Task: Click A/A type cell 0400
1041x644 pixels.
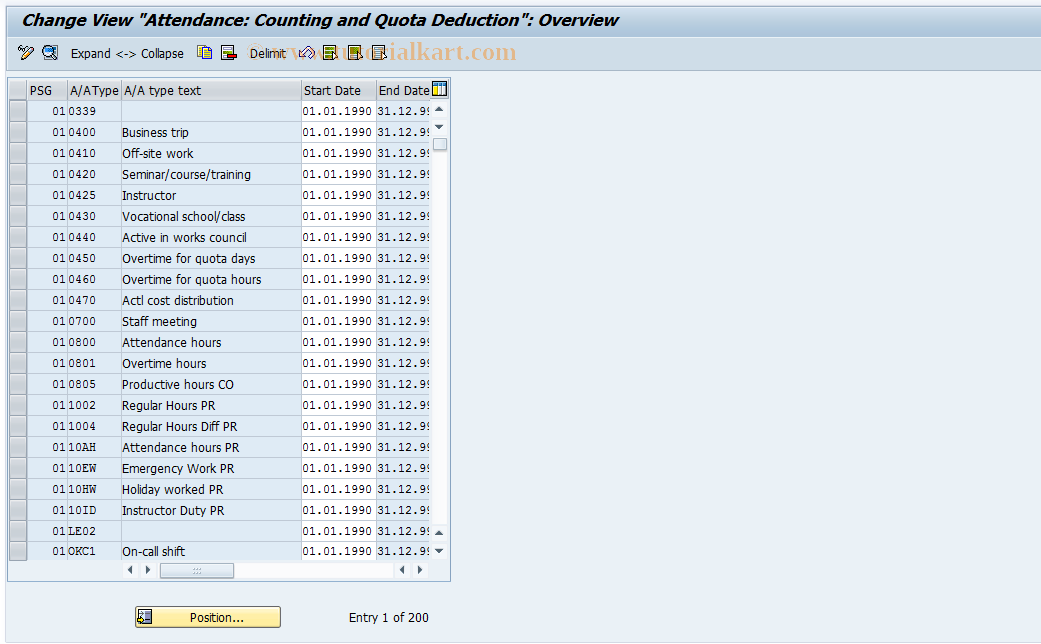Action: [x=94, y=132]
